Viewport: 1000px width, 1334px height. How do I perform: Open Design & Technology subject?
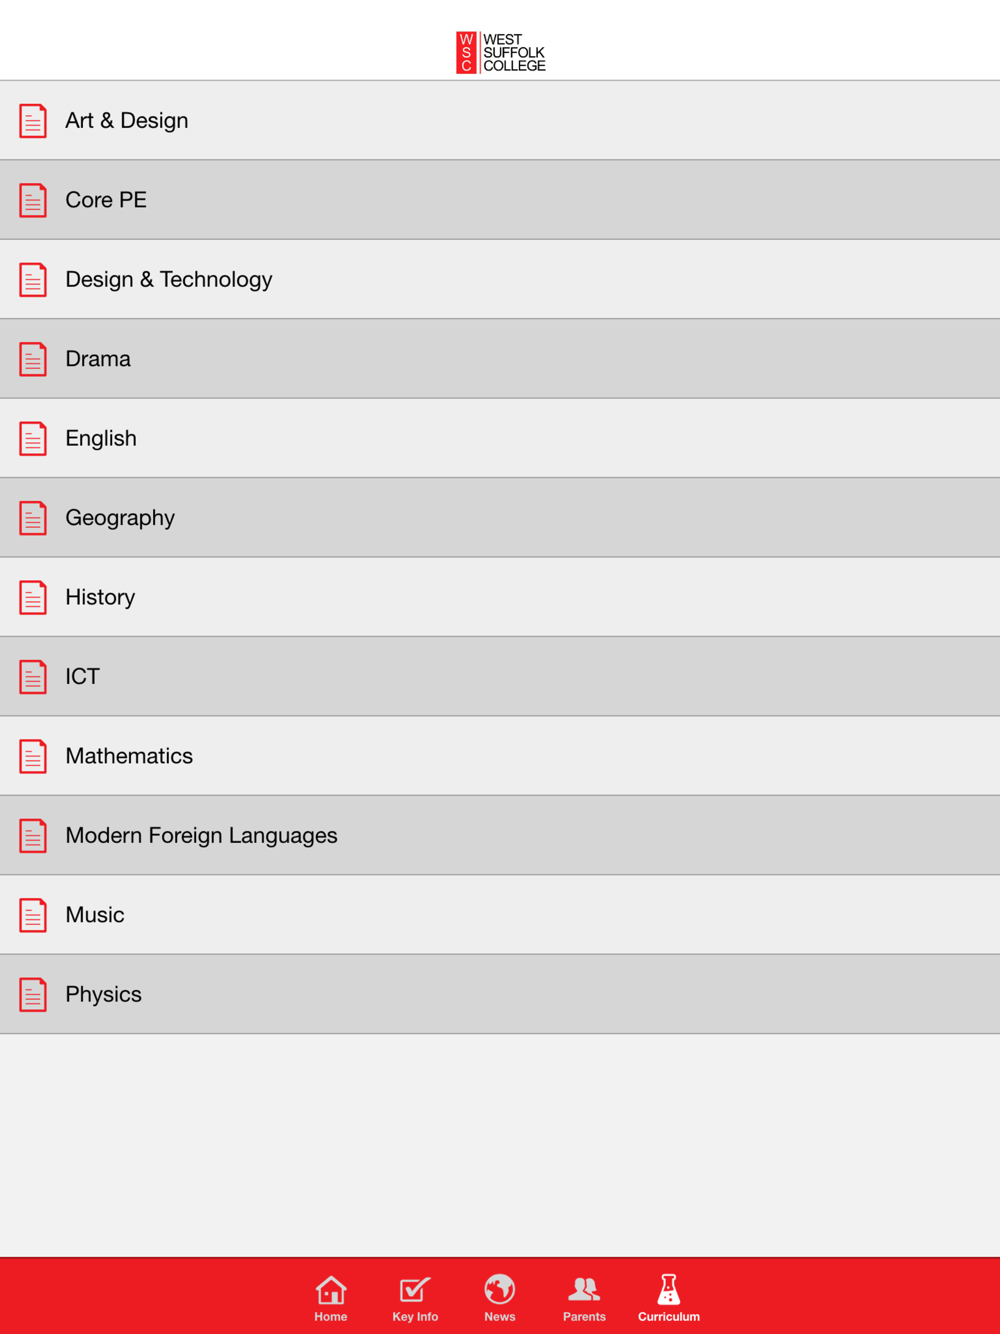(500, 279)
